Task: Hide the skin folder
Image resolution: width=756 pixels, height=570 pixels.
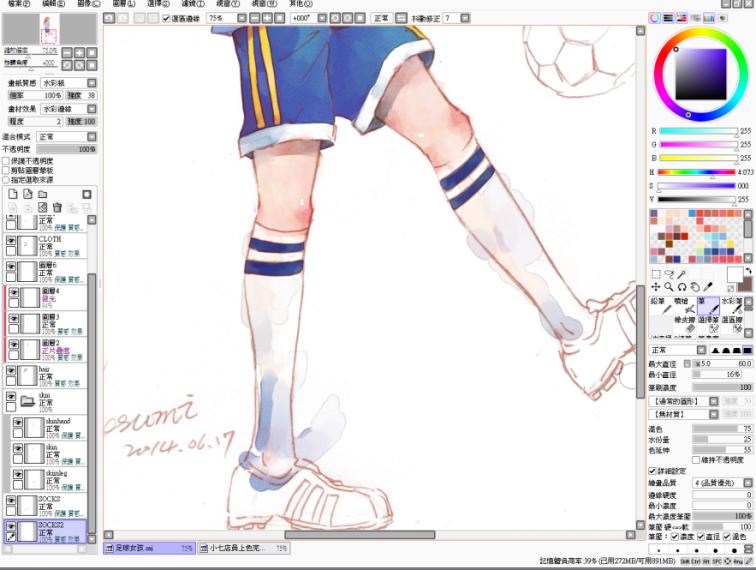Action: [x=11, y=396]
